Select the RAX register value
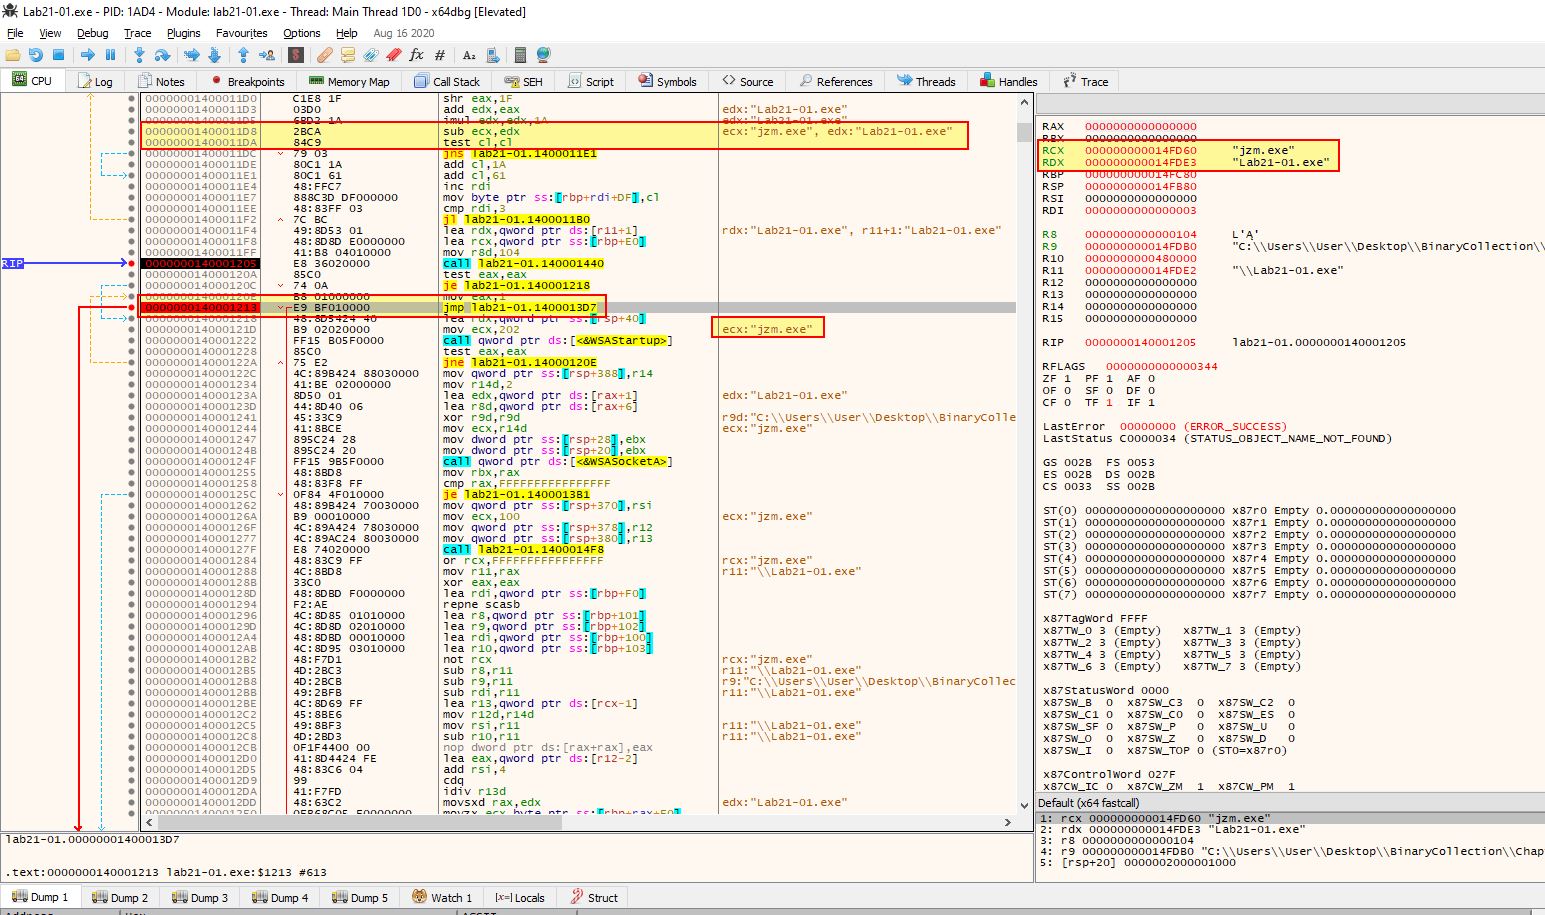Viewport: 1545px width, 915px height. click(1140, 126)
